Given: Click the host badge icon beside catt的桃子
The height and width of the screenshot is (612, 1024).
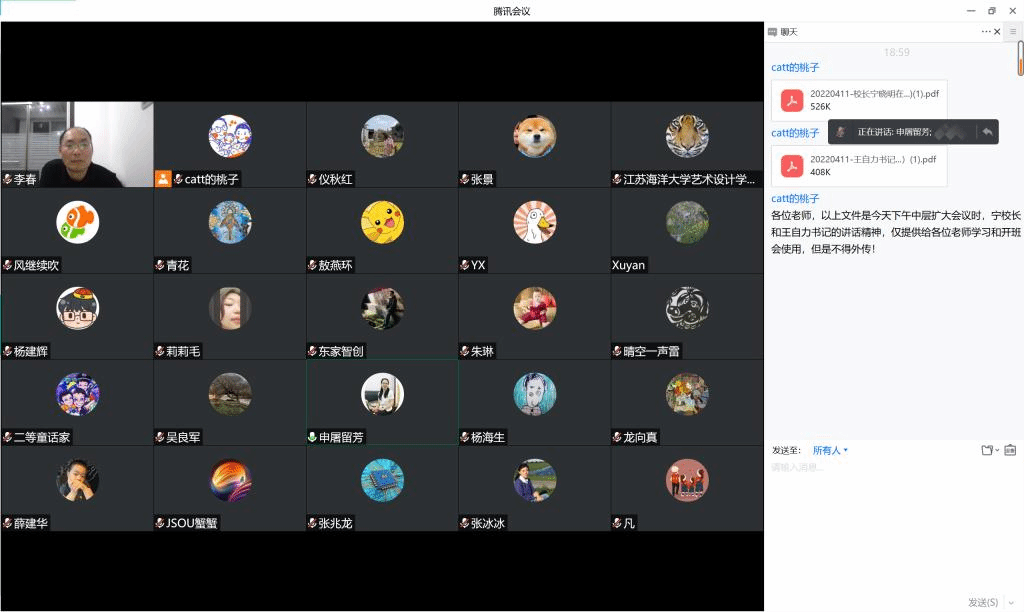Looking at the screenshot, I should coord(162,179).
